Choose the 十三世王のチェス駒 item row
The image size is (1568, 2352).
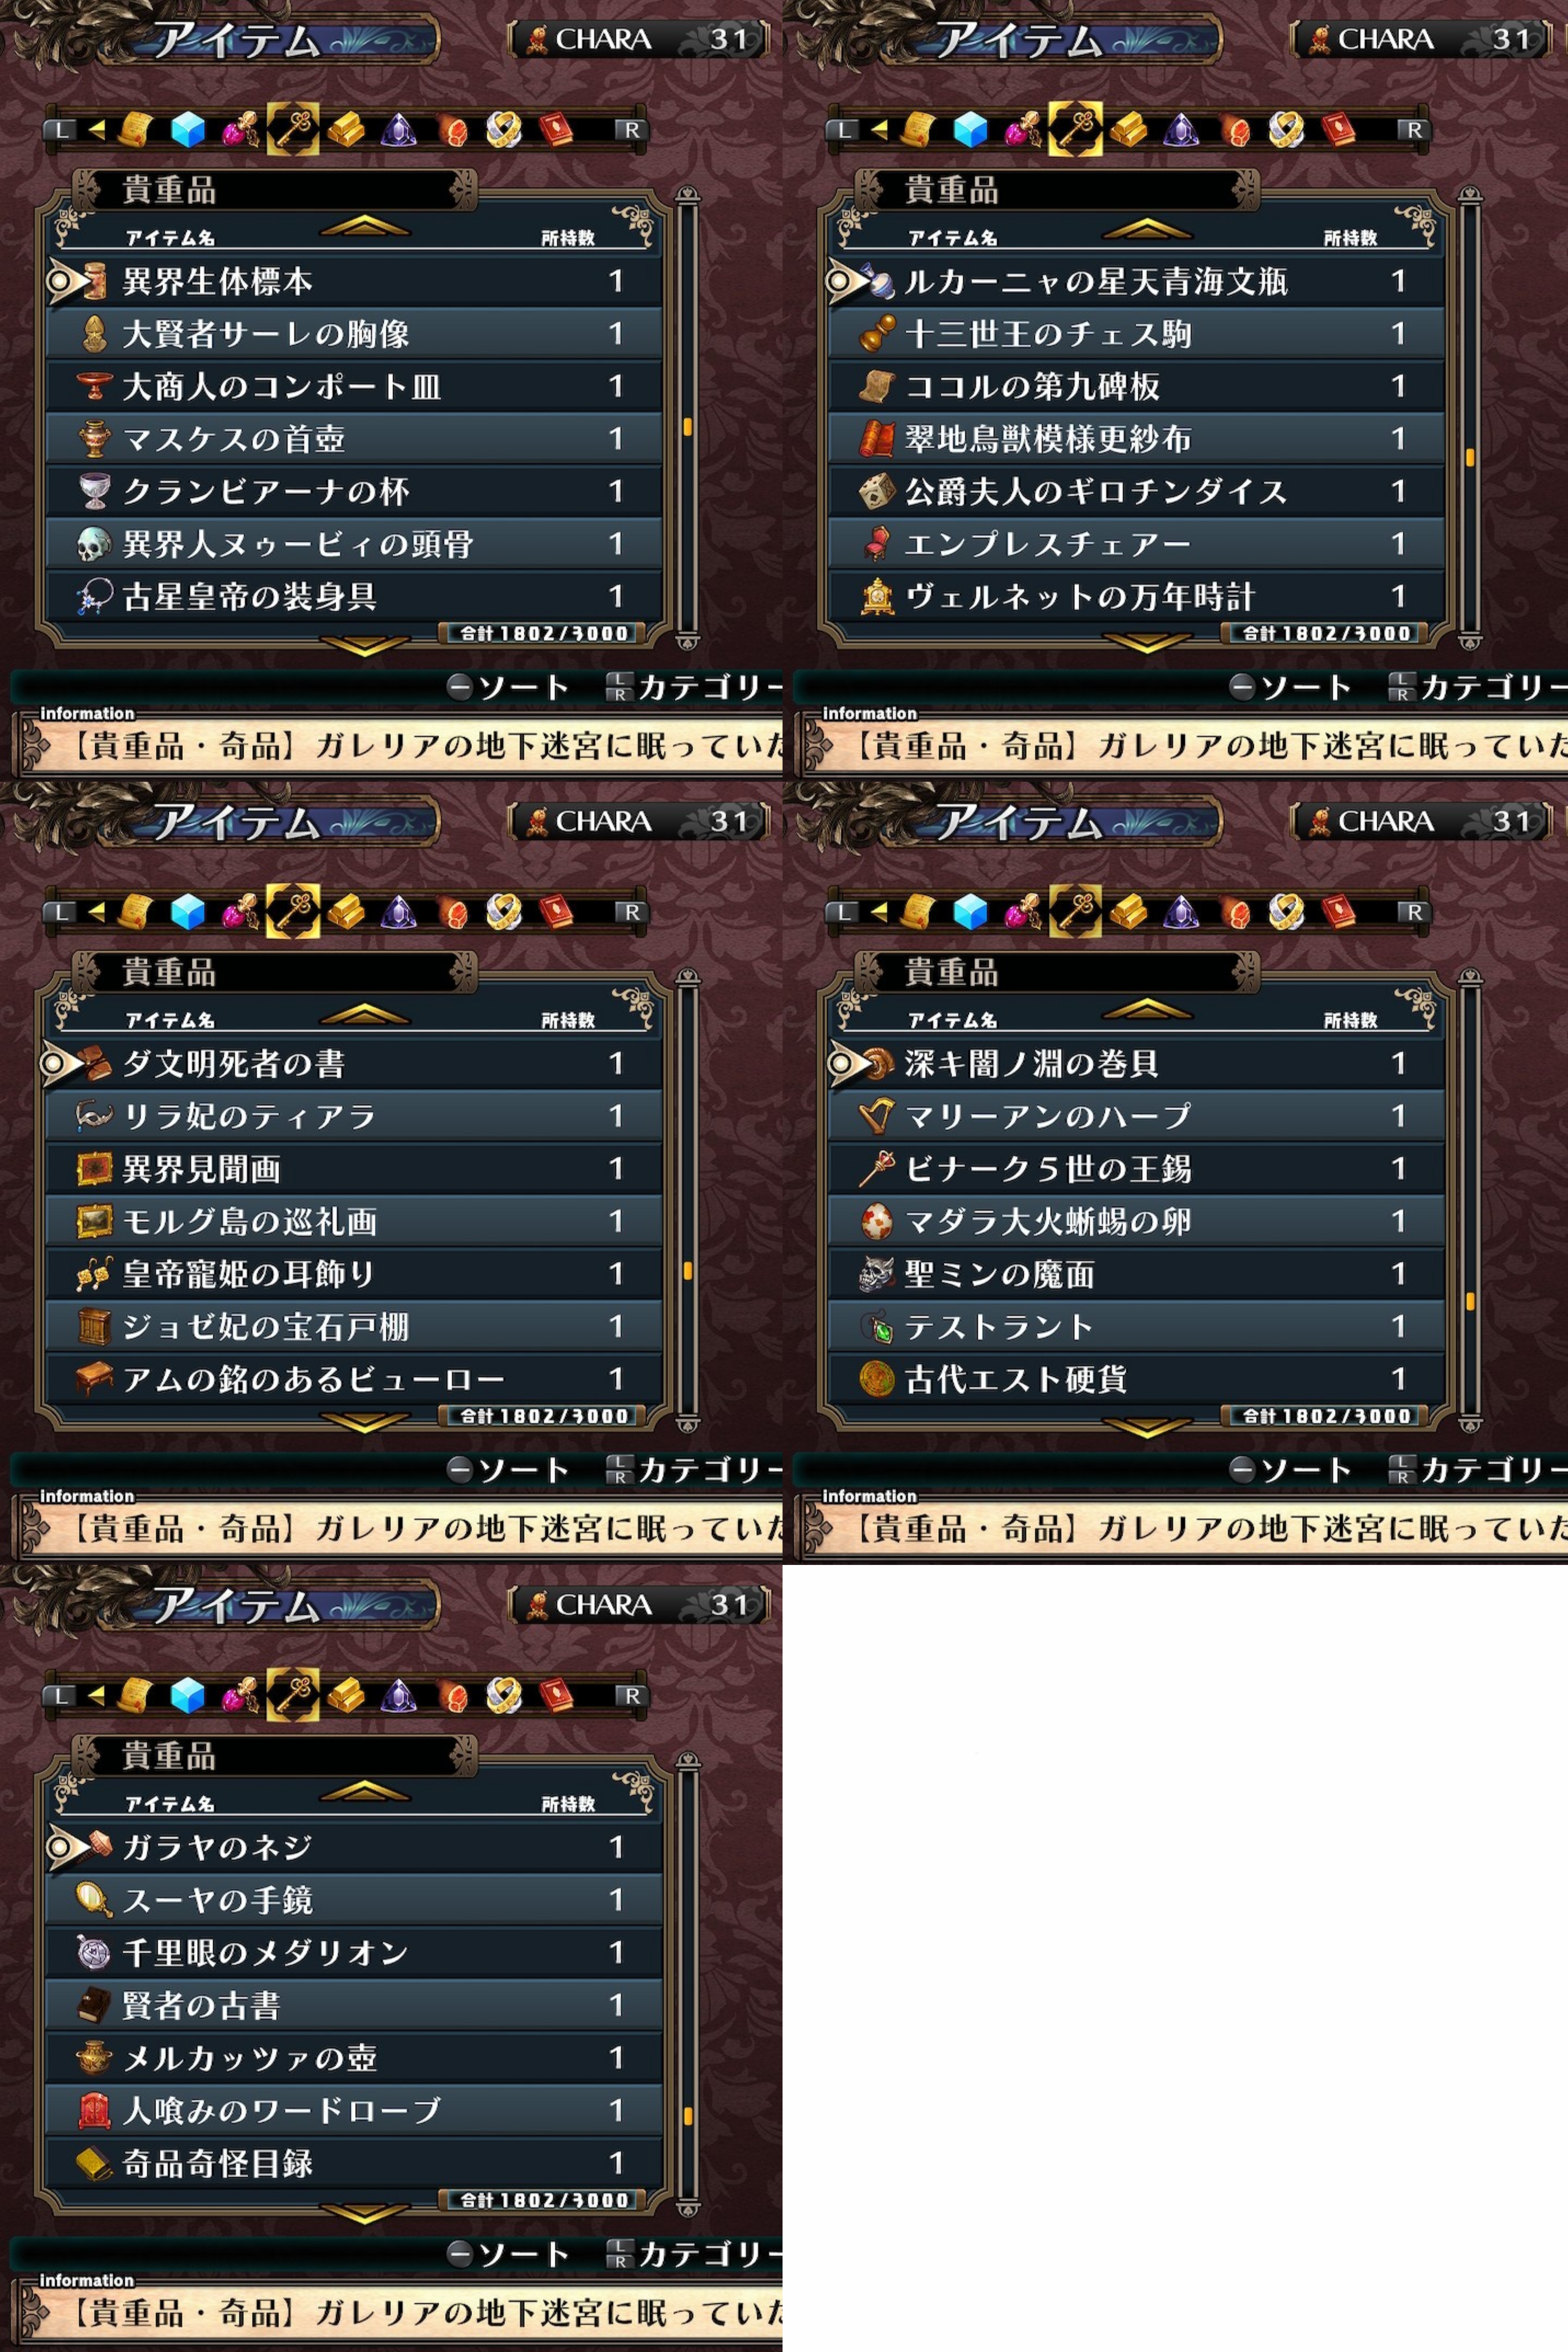pyautogui.click(x=1136, y=333)
